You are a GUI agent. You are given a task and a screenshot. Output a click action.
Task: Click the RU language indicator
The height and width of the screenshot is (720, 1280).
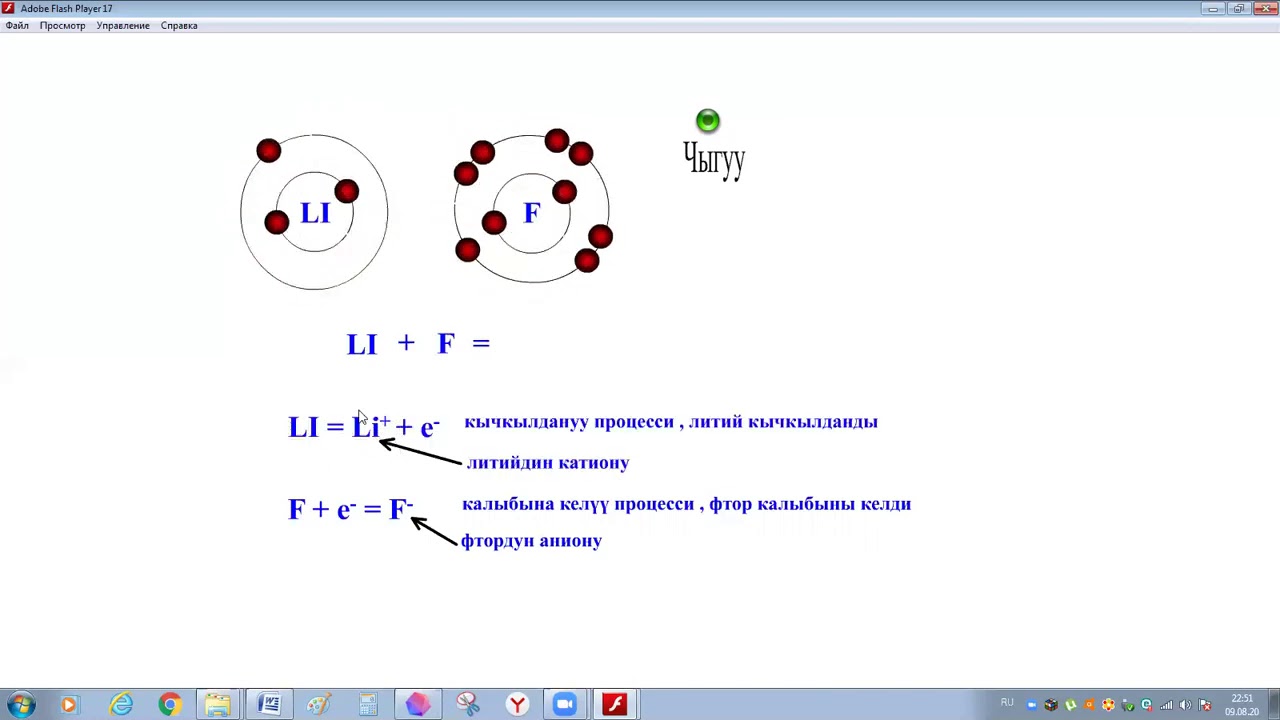pyautogui.click(x=1007, y=702)
